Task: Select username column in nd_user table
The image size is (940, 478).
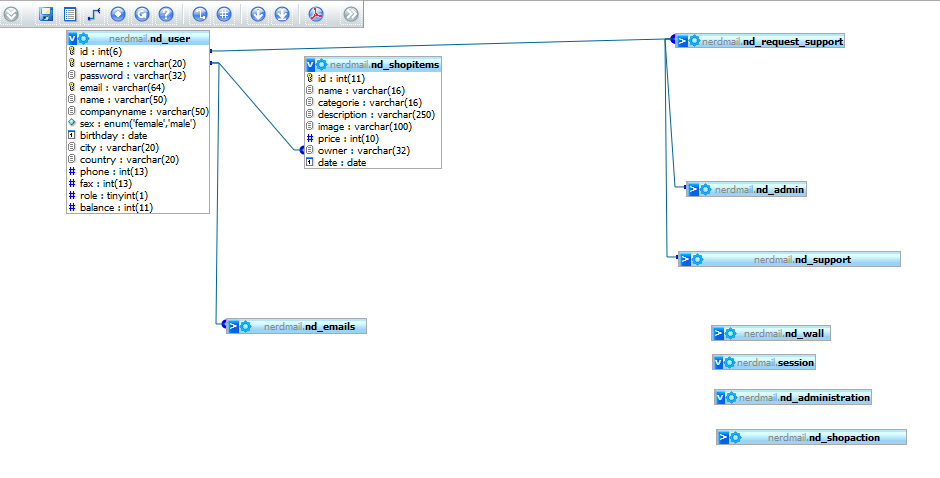Action: pos(132,63)
